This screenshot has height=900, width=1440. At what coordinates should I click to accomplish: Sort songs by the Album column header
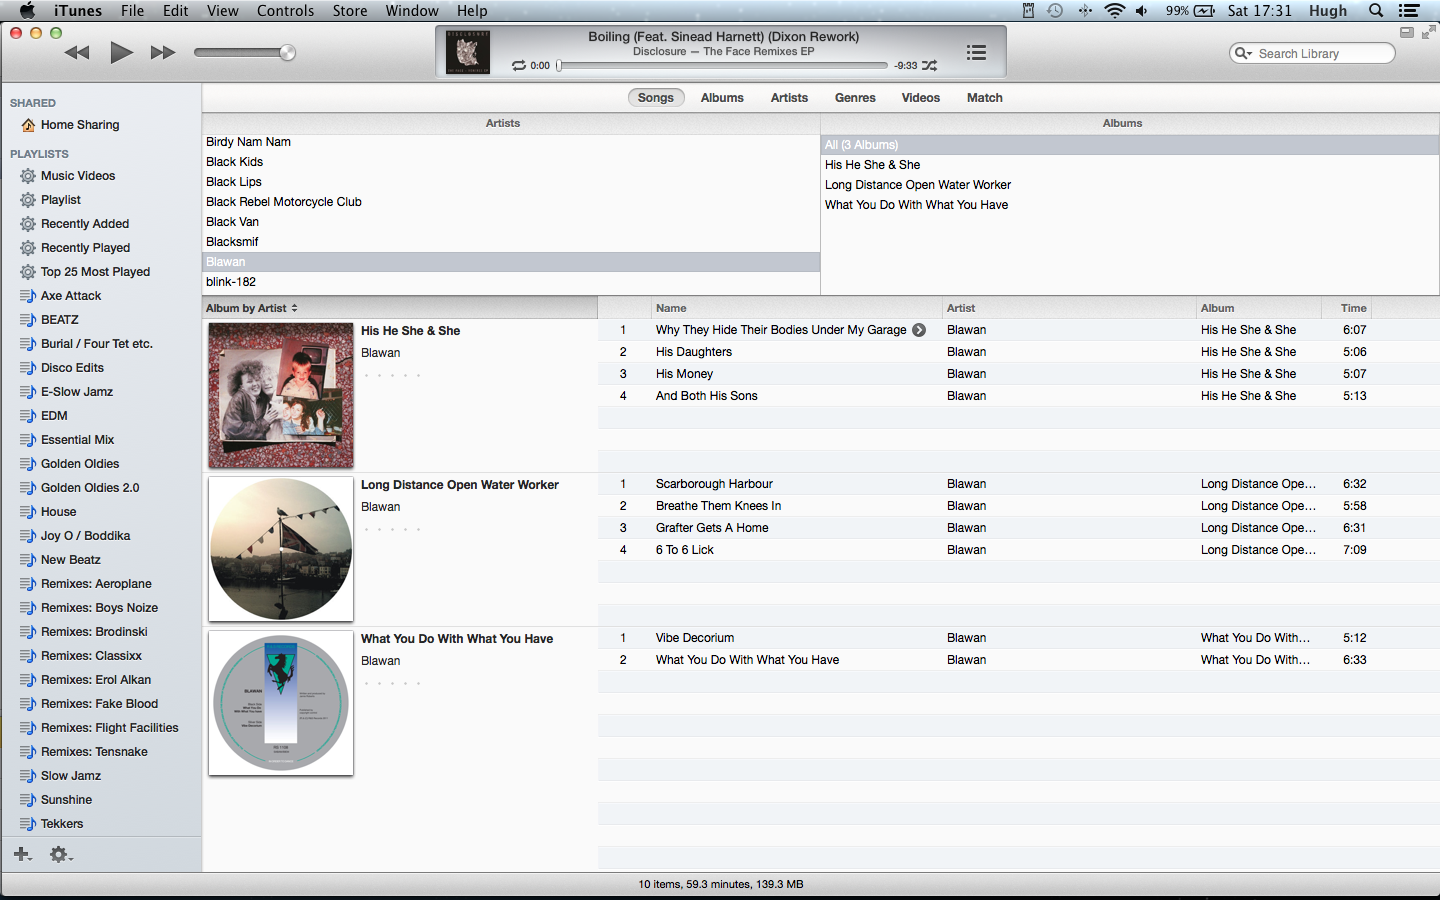point(1258,308)
